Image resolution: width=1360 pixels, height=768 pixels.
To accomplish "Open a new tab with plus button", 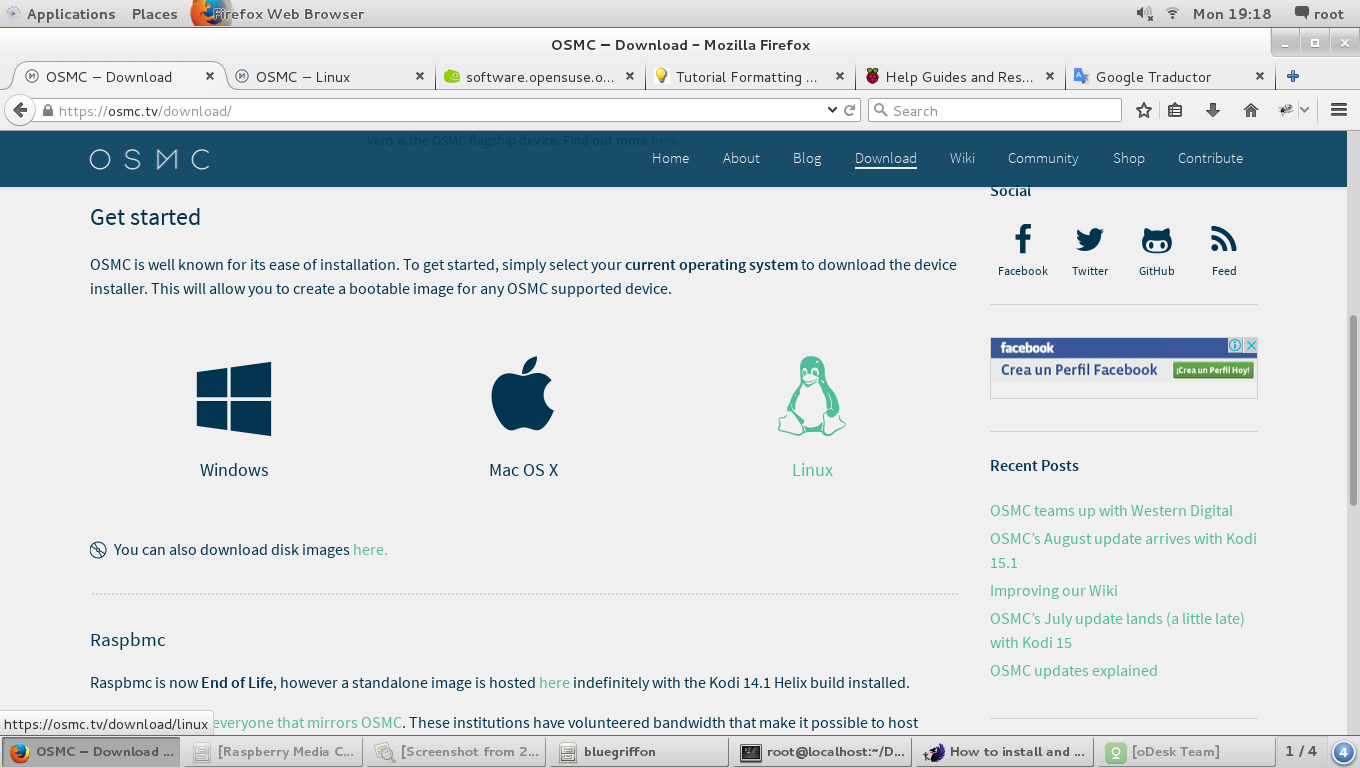I will 1293,76.
